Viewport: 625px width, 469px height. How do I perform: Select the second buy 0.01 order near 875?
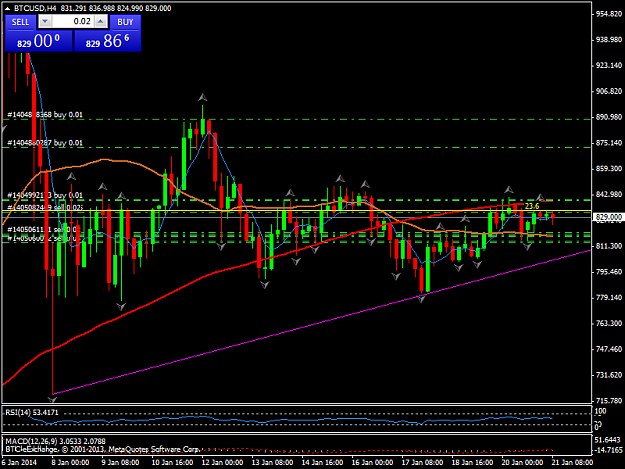click(45, 143)
